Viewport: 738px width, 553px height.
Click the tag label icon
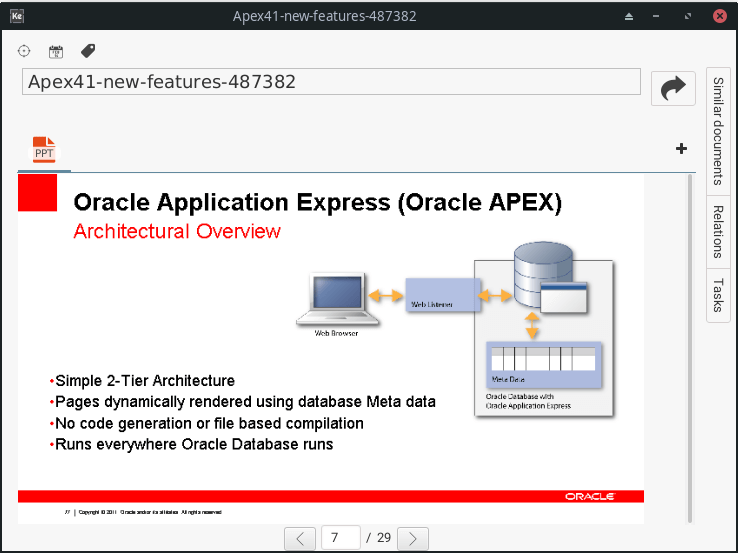(x=88, y=51)
